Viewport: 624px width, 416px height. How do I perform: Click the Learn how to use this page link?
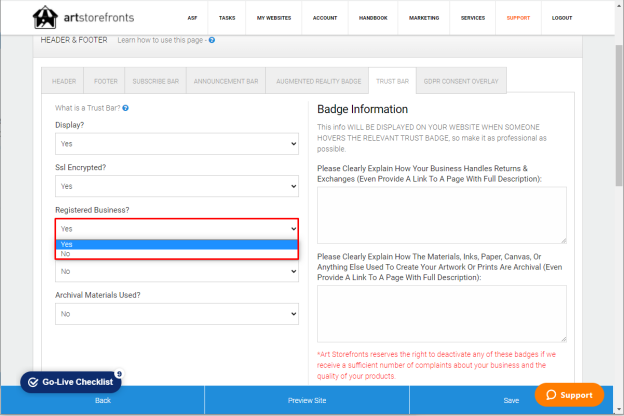click(160, 40)
